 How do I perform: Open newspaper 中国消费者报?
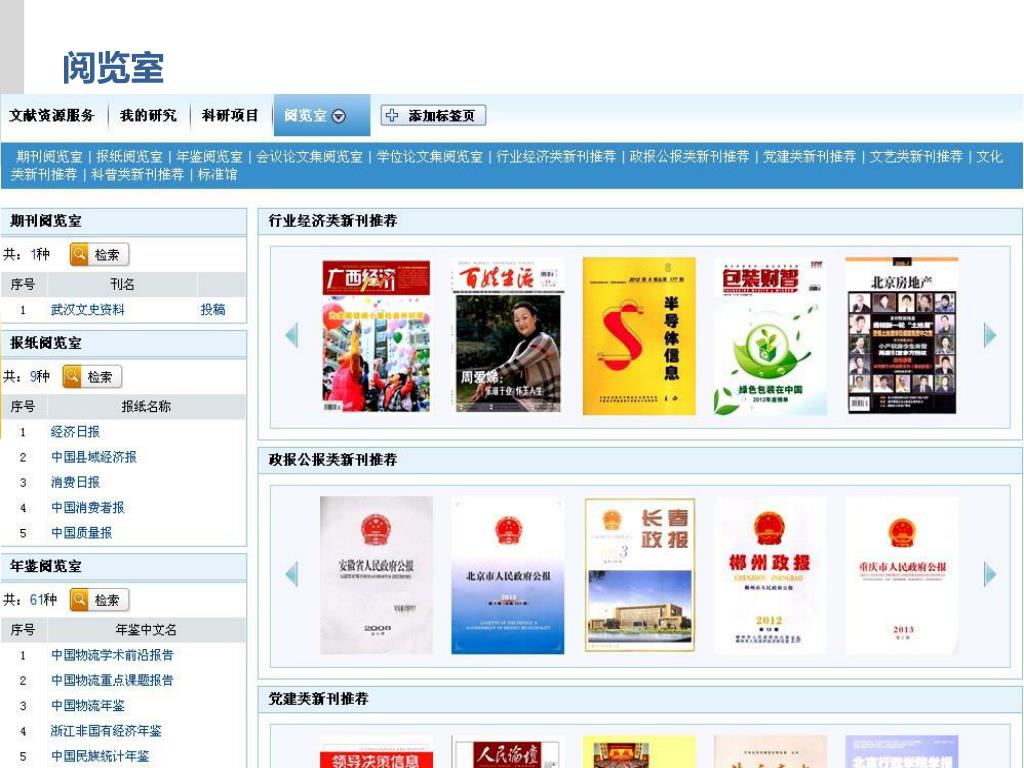click(x=88, y=507)
